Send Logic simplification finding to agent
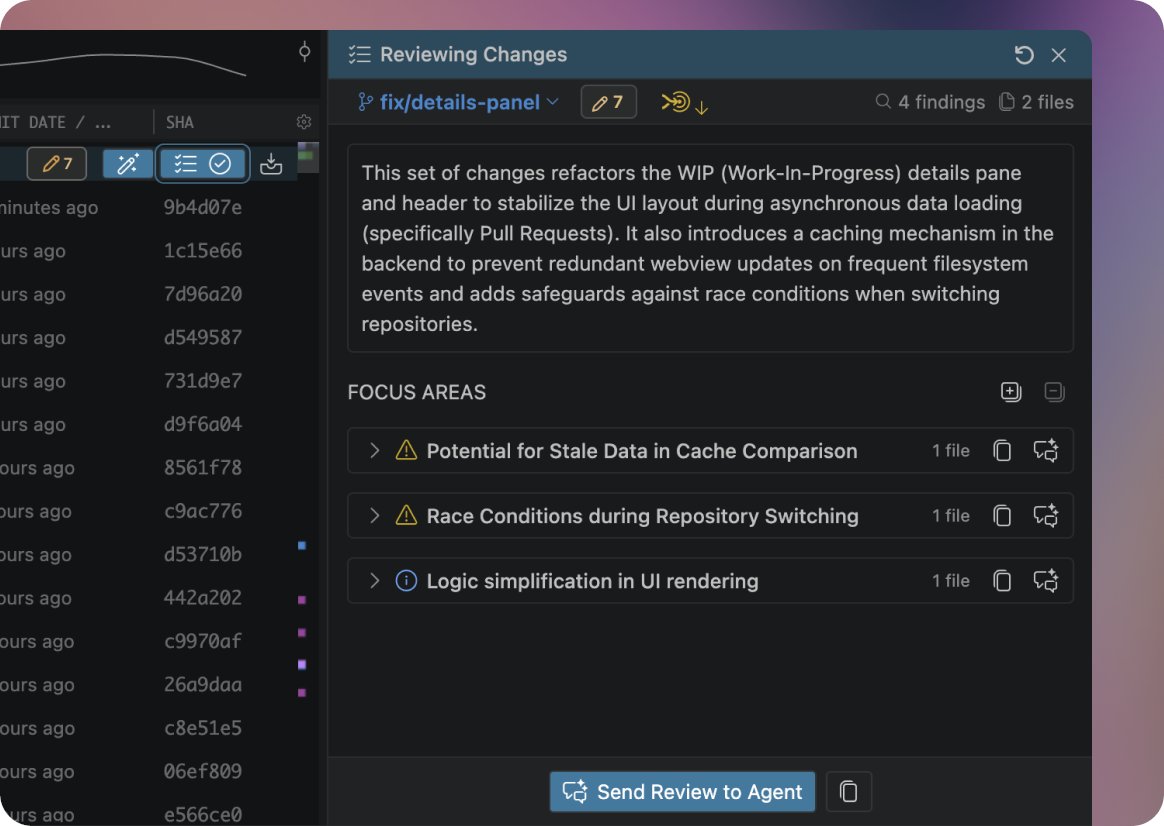This screenshot has height=826, width=1164. [1046, 580]
